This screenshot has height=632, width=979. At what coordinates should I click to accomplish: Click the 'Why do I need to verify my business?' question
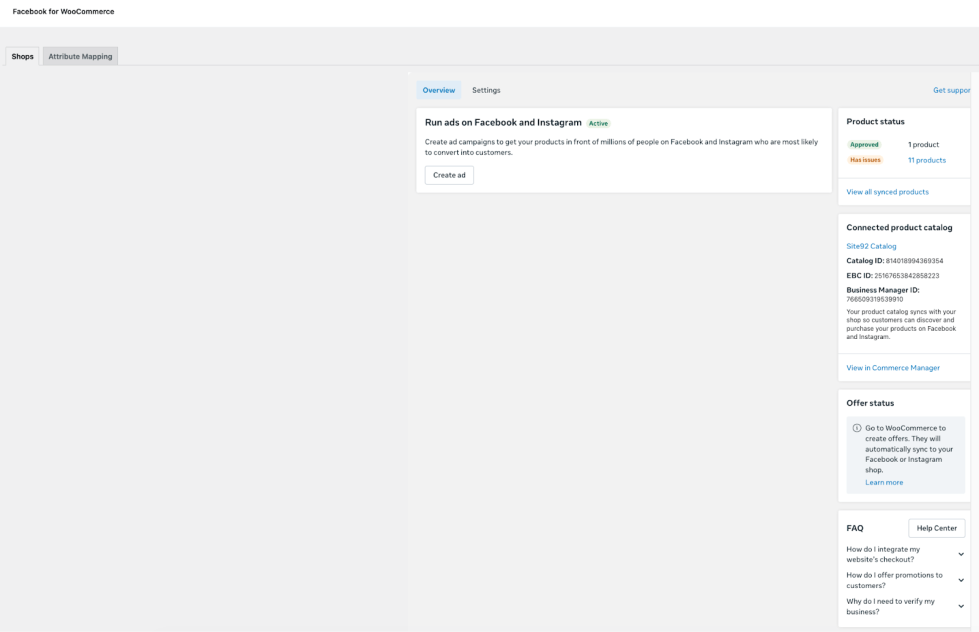(x=890, y=606)
